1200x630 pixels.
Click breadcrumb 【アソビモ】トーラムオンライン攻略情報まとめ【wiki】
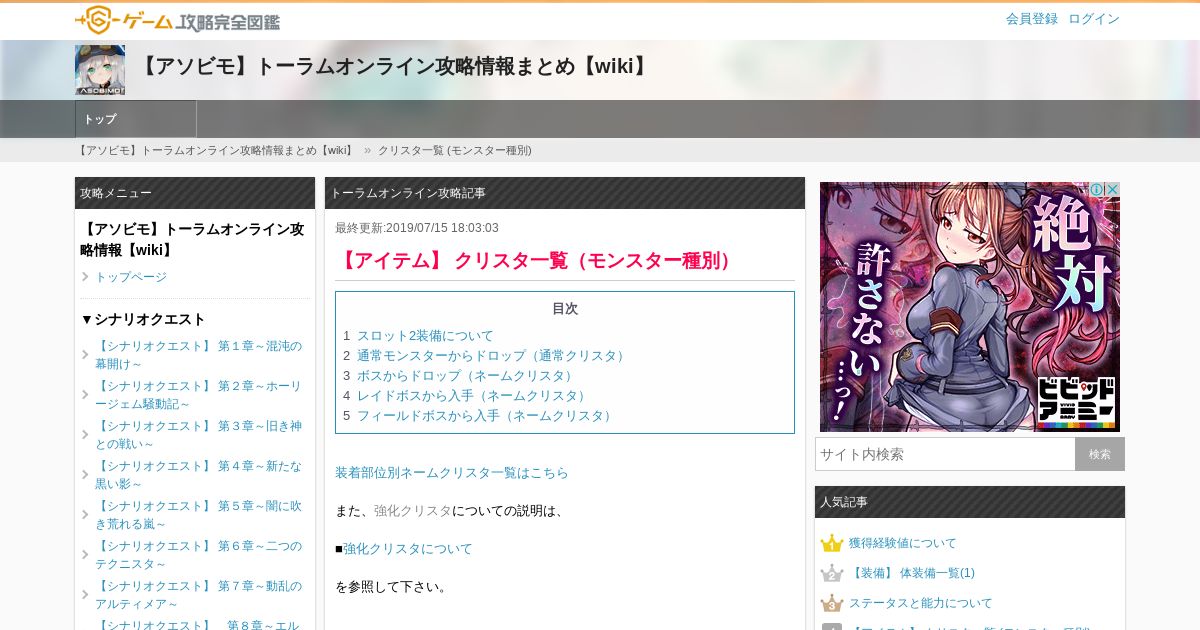pos(217,150)
